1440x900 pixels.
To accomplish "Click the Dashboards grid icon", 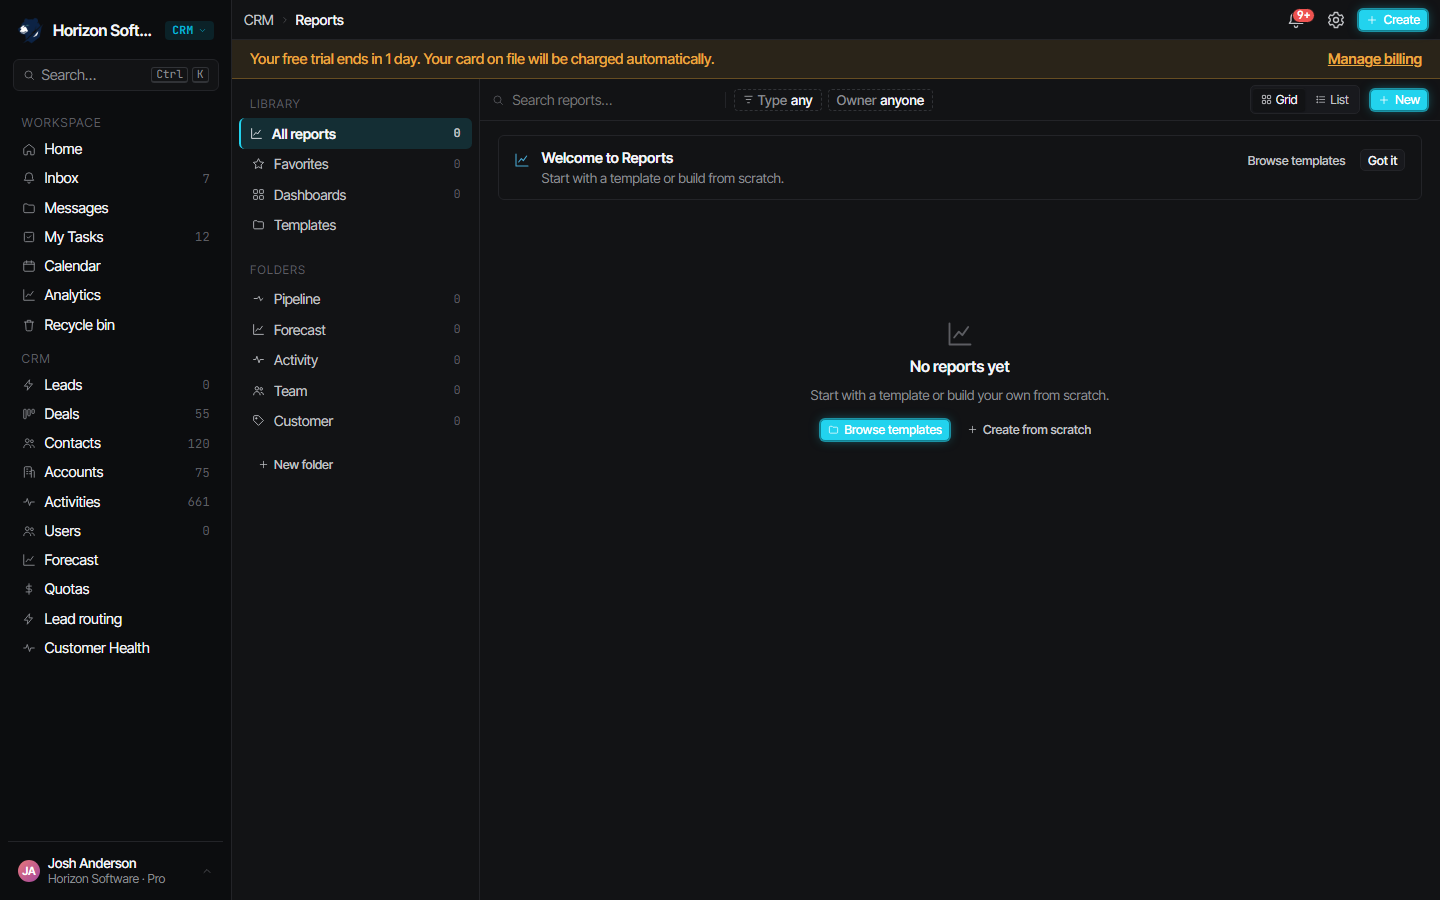I will pyautogui.click(x=258, y=195).
